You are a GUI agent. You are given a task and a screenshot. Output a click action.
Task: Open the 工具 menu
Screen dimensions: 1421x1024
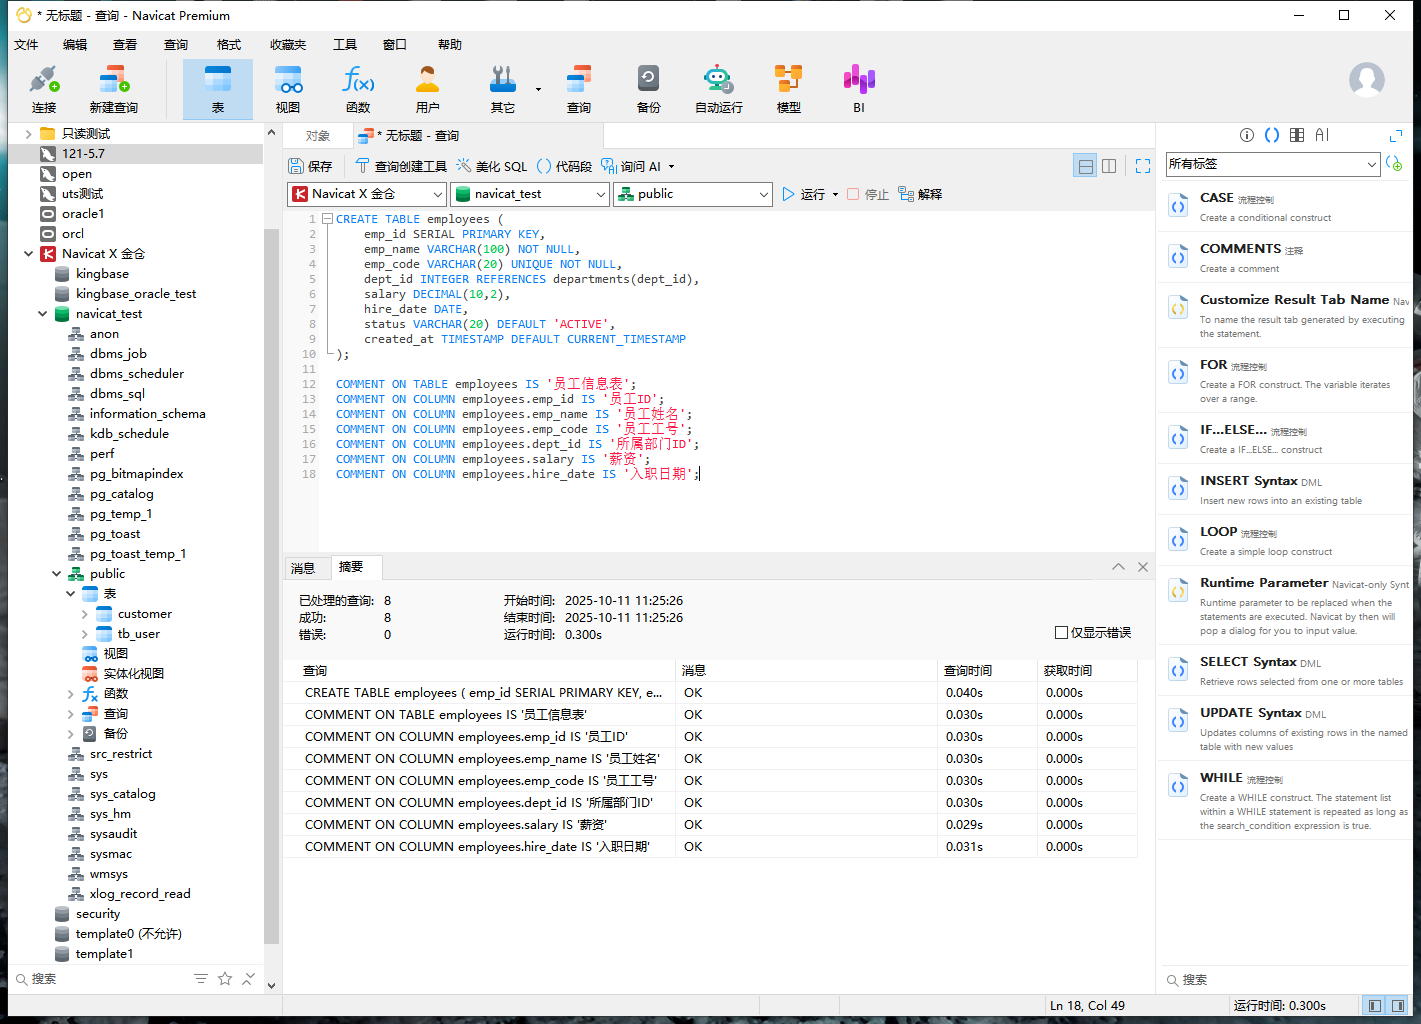(345, 44)
